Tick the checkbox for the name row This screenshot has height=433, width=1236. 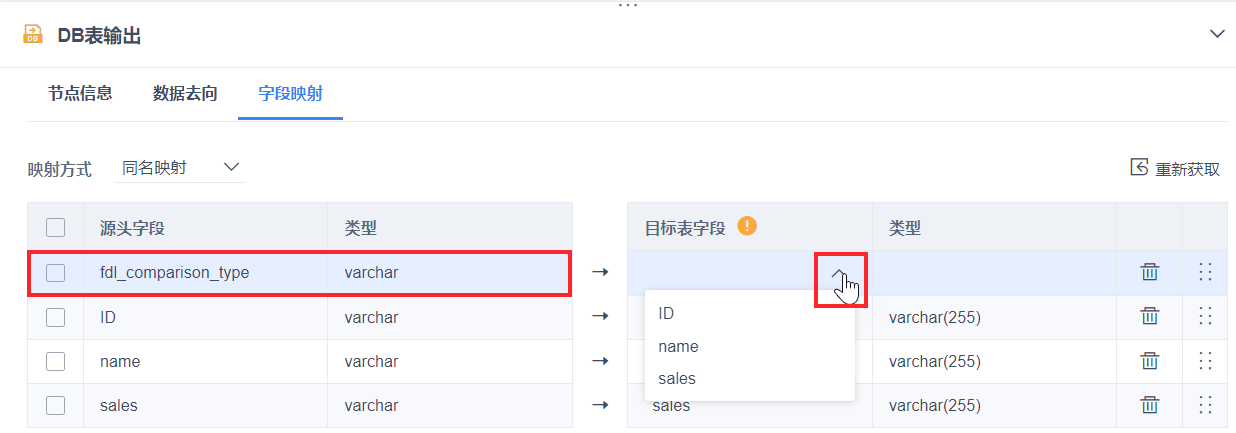pos(56,361)
